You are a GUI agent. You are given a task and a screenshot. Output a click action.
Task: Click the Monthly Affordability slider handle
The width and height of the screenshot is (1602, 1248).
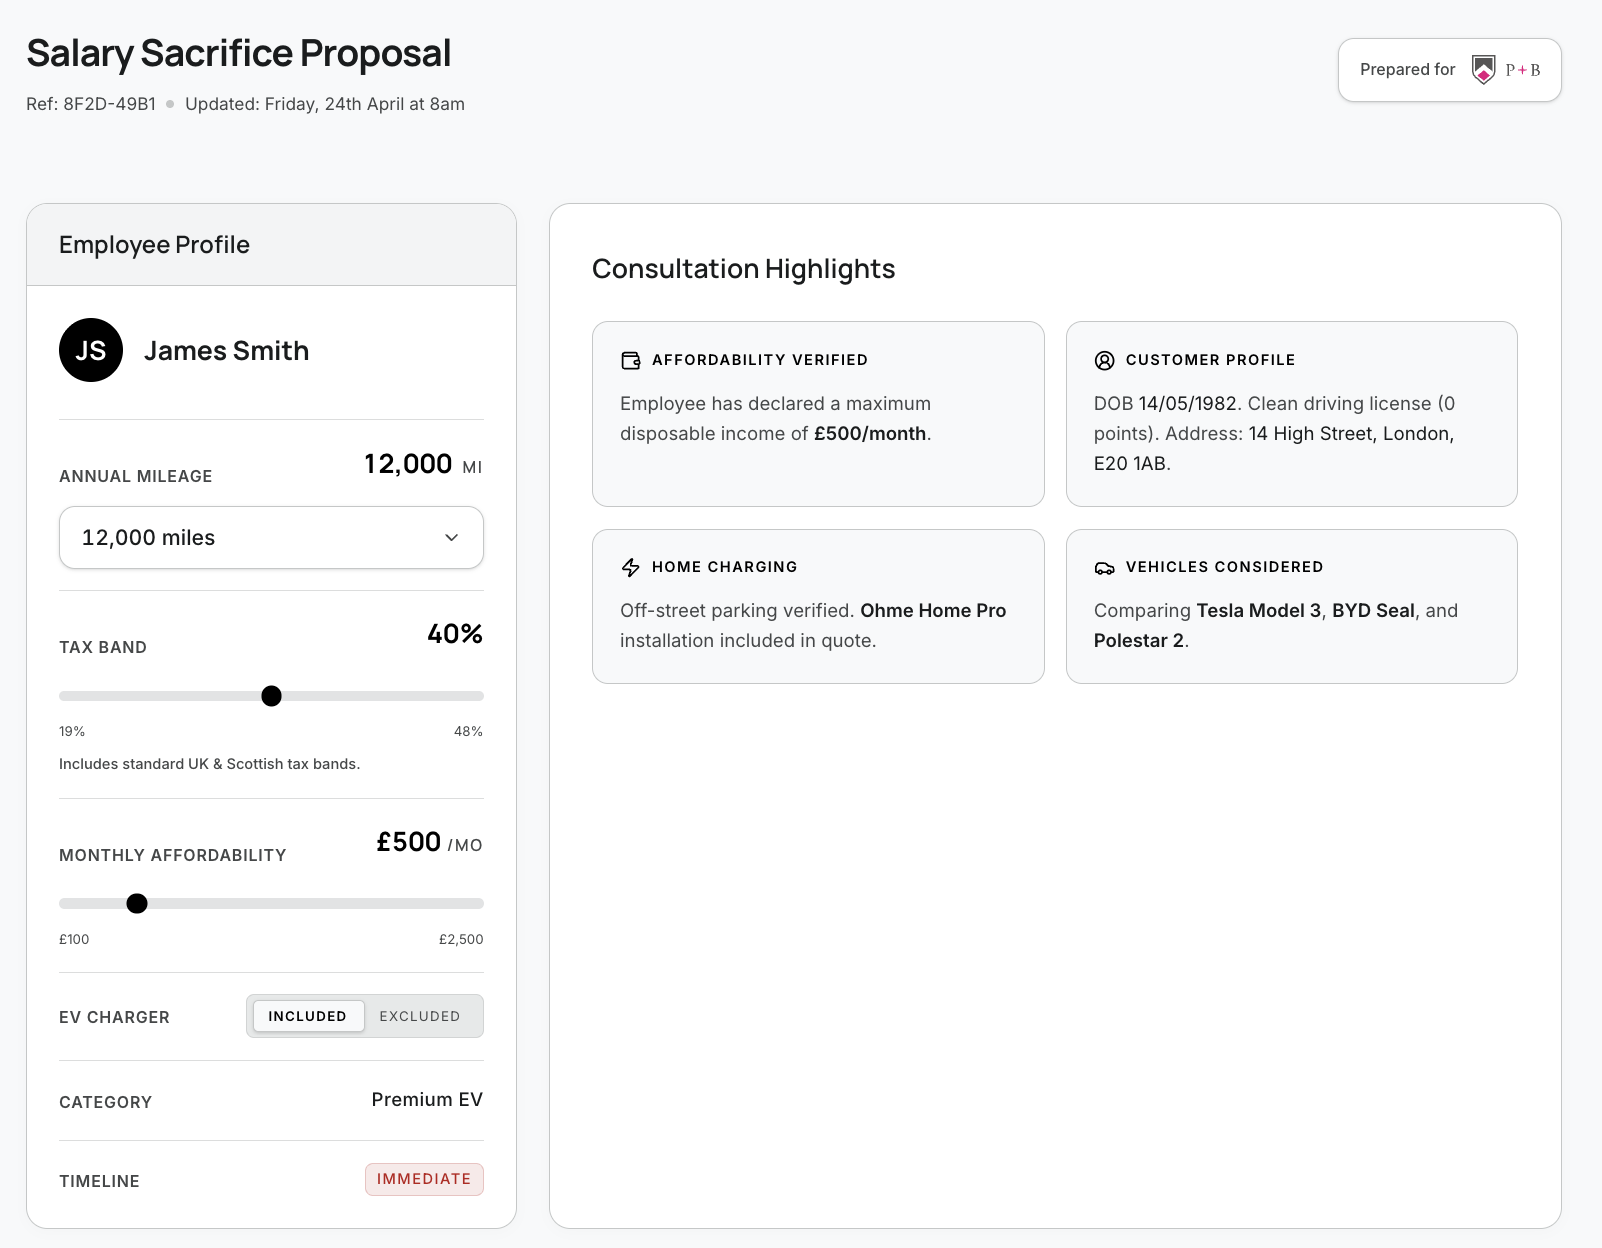[137, 904]
